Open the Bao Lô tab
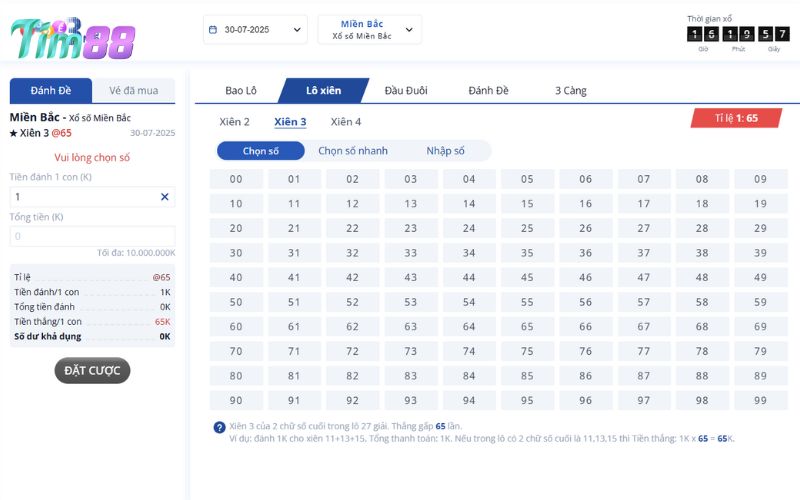 (240, 91)
